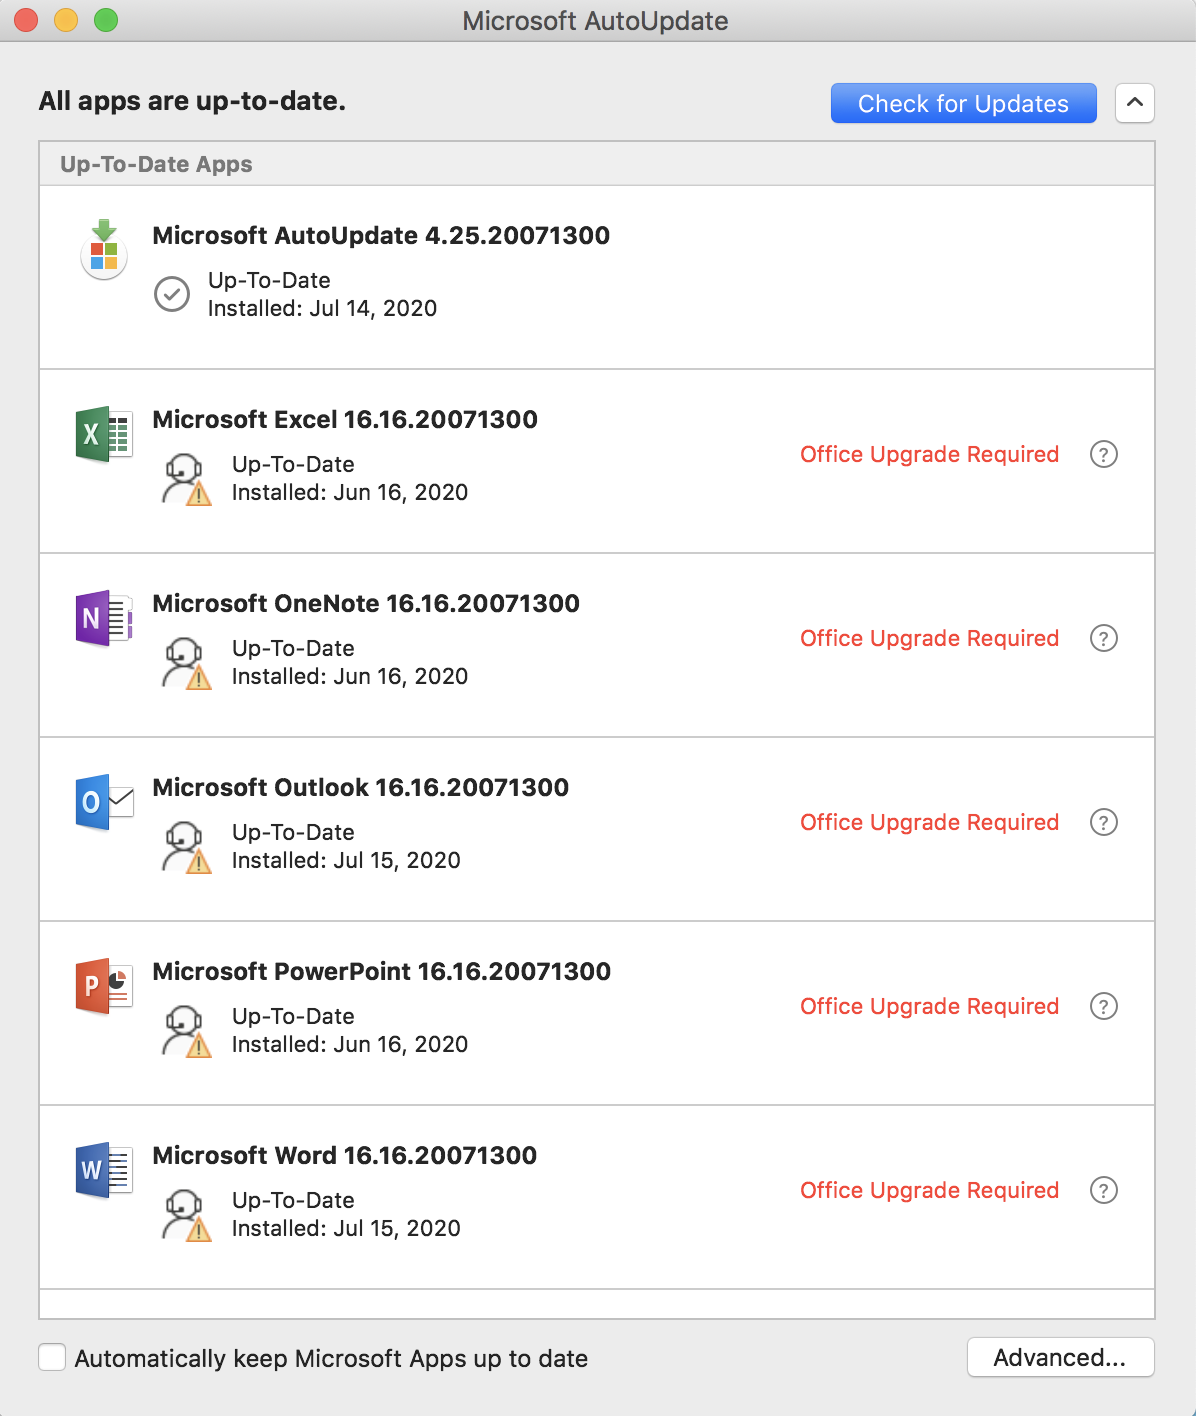Click Office Upgrade Required for Outlook
Viewport: 1196px width, 1416px height.
929,822
